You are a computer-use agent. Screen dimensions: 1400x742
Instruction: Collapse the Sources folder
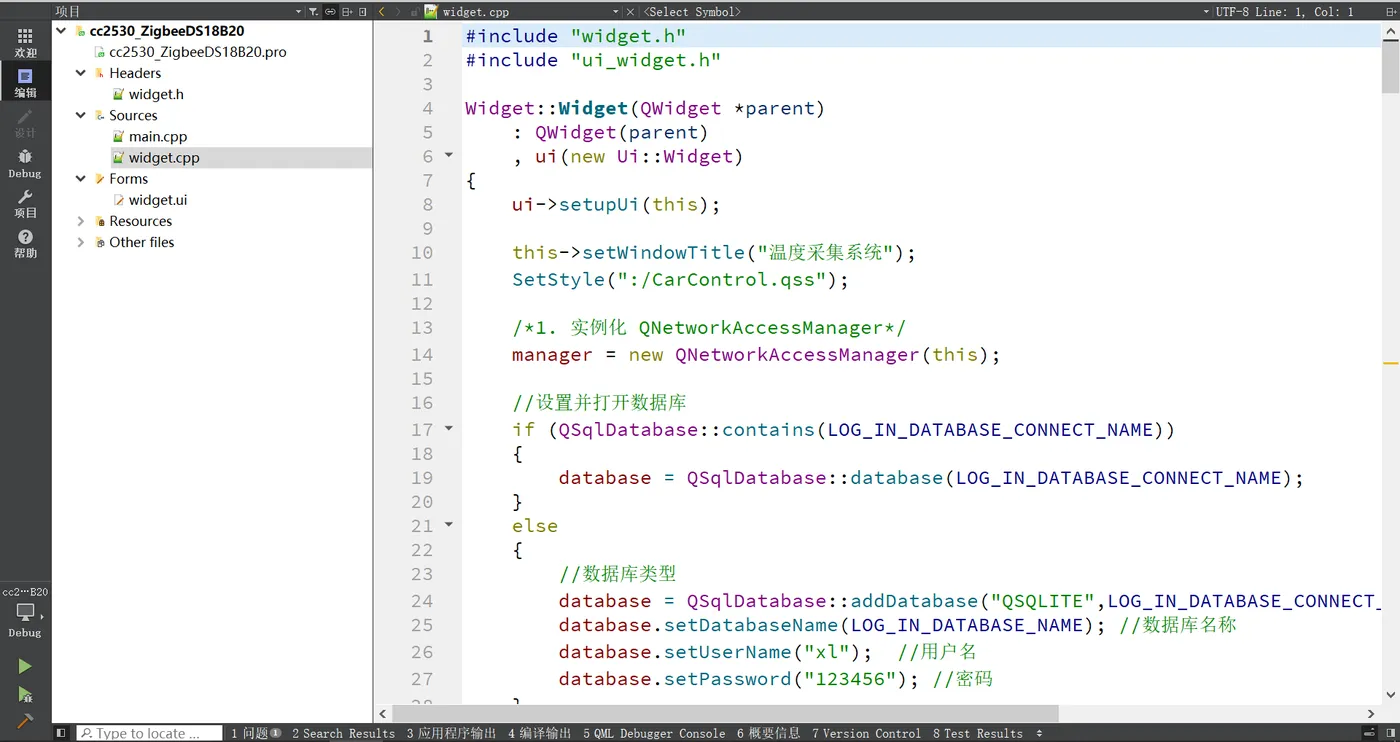coord(81,115)
